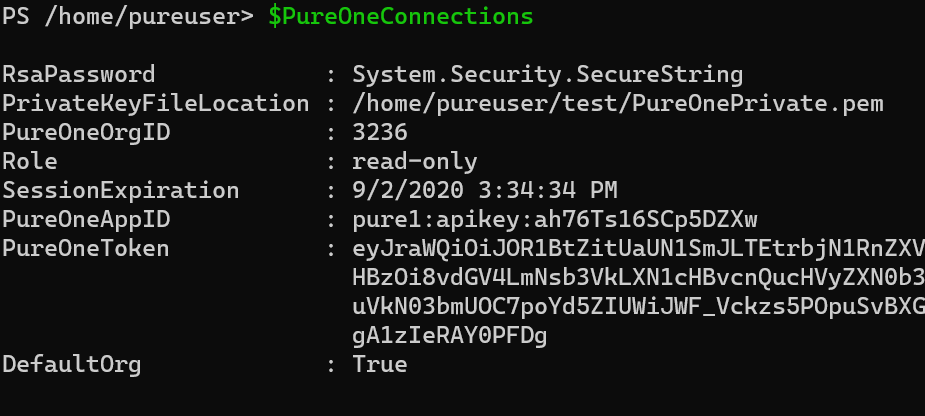The height and width of the screenshot is (416, 925).
Task: Click the 9/2/2020 3:34:34 PM timestamp
Action: [x=485, y=191]
